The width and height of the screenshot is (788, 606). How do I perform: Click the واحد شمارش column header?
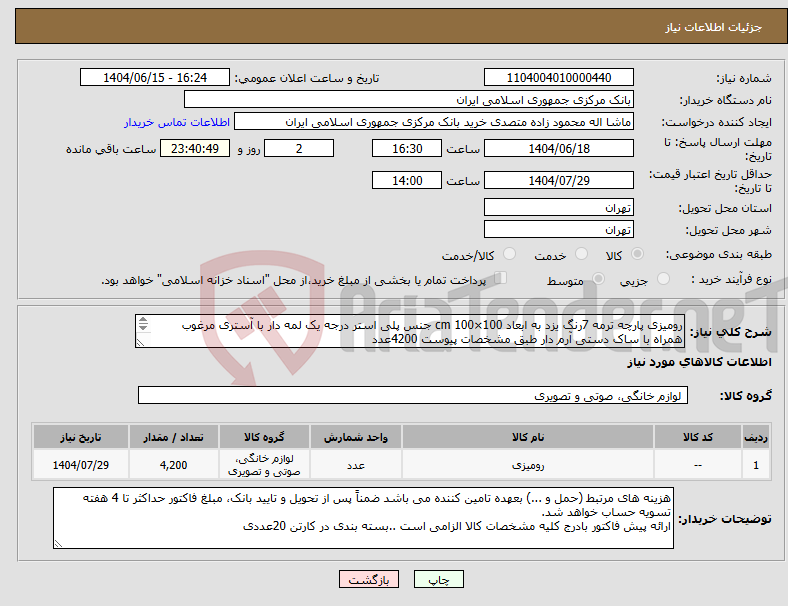[x=356, y=437]
